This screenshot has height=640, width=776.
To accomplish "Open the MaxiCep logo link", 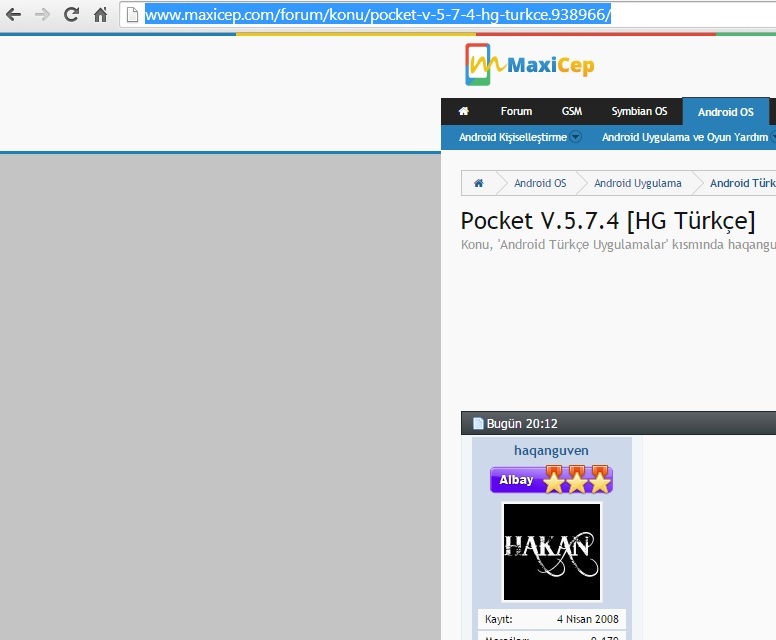I will tap(530, 64).
